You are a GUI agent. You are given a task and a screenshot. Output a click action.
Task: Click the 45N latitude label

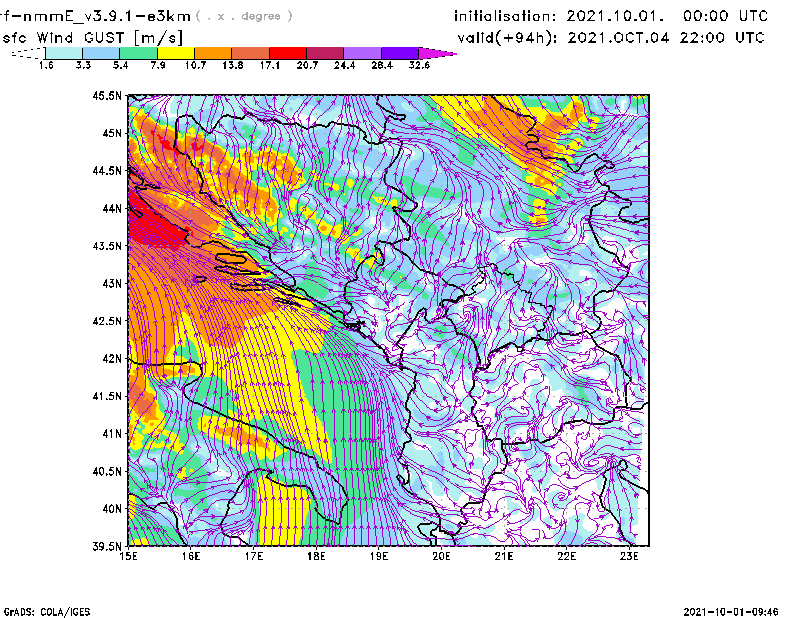pyautogui.click(x=112, y=133)
